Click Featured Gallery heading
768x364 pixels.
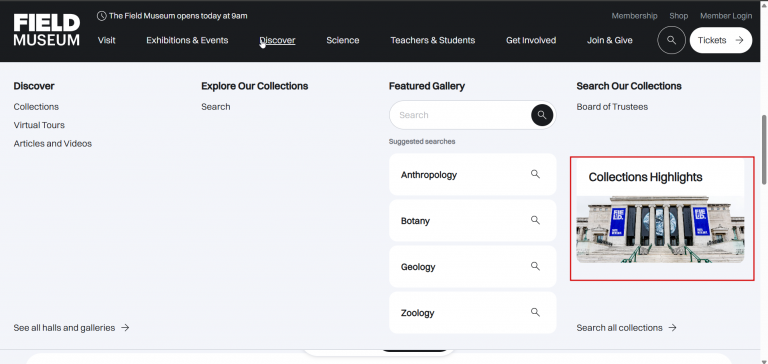point(427,86)
